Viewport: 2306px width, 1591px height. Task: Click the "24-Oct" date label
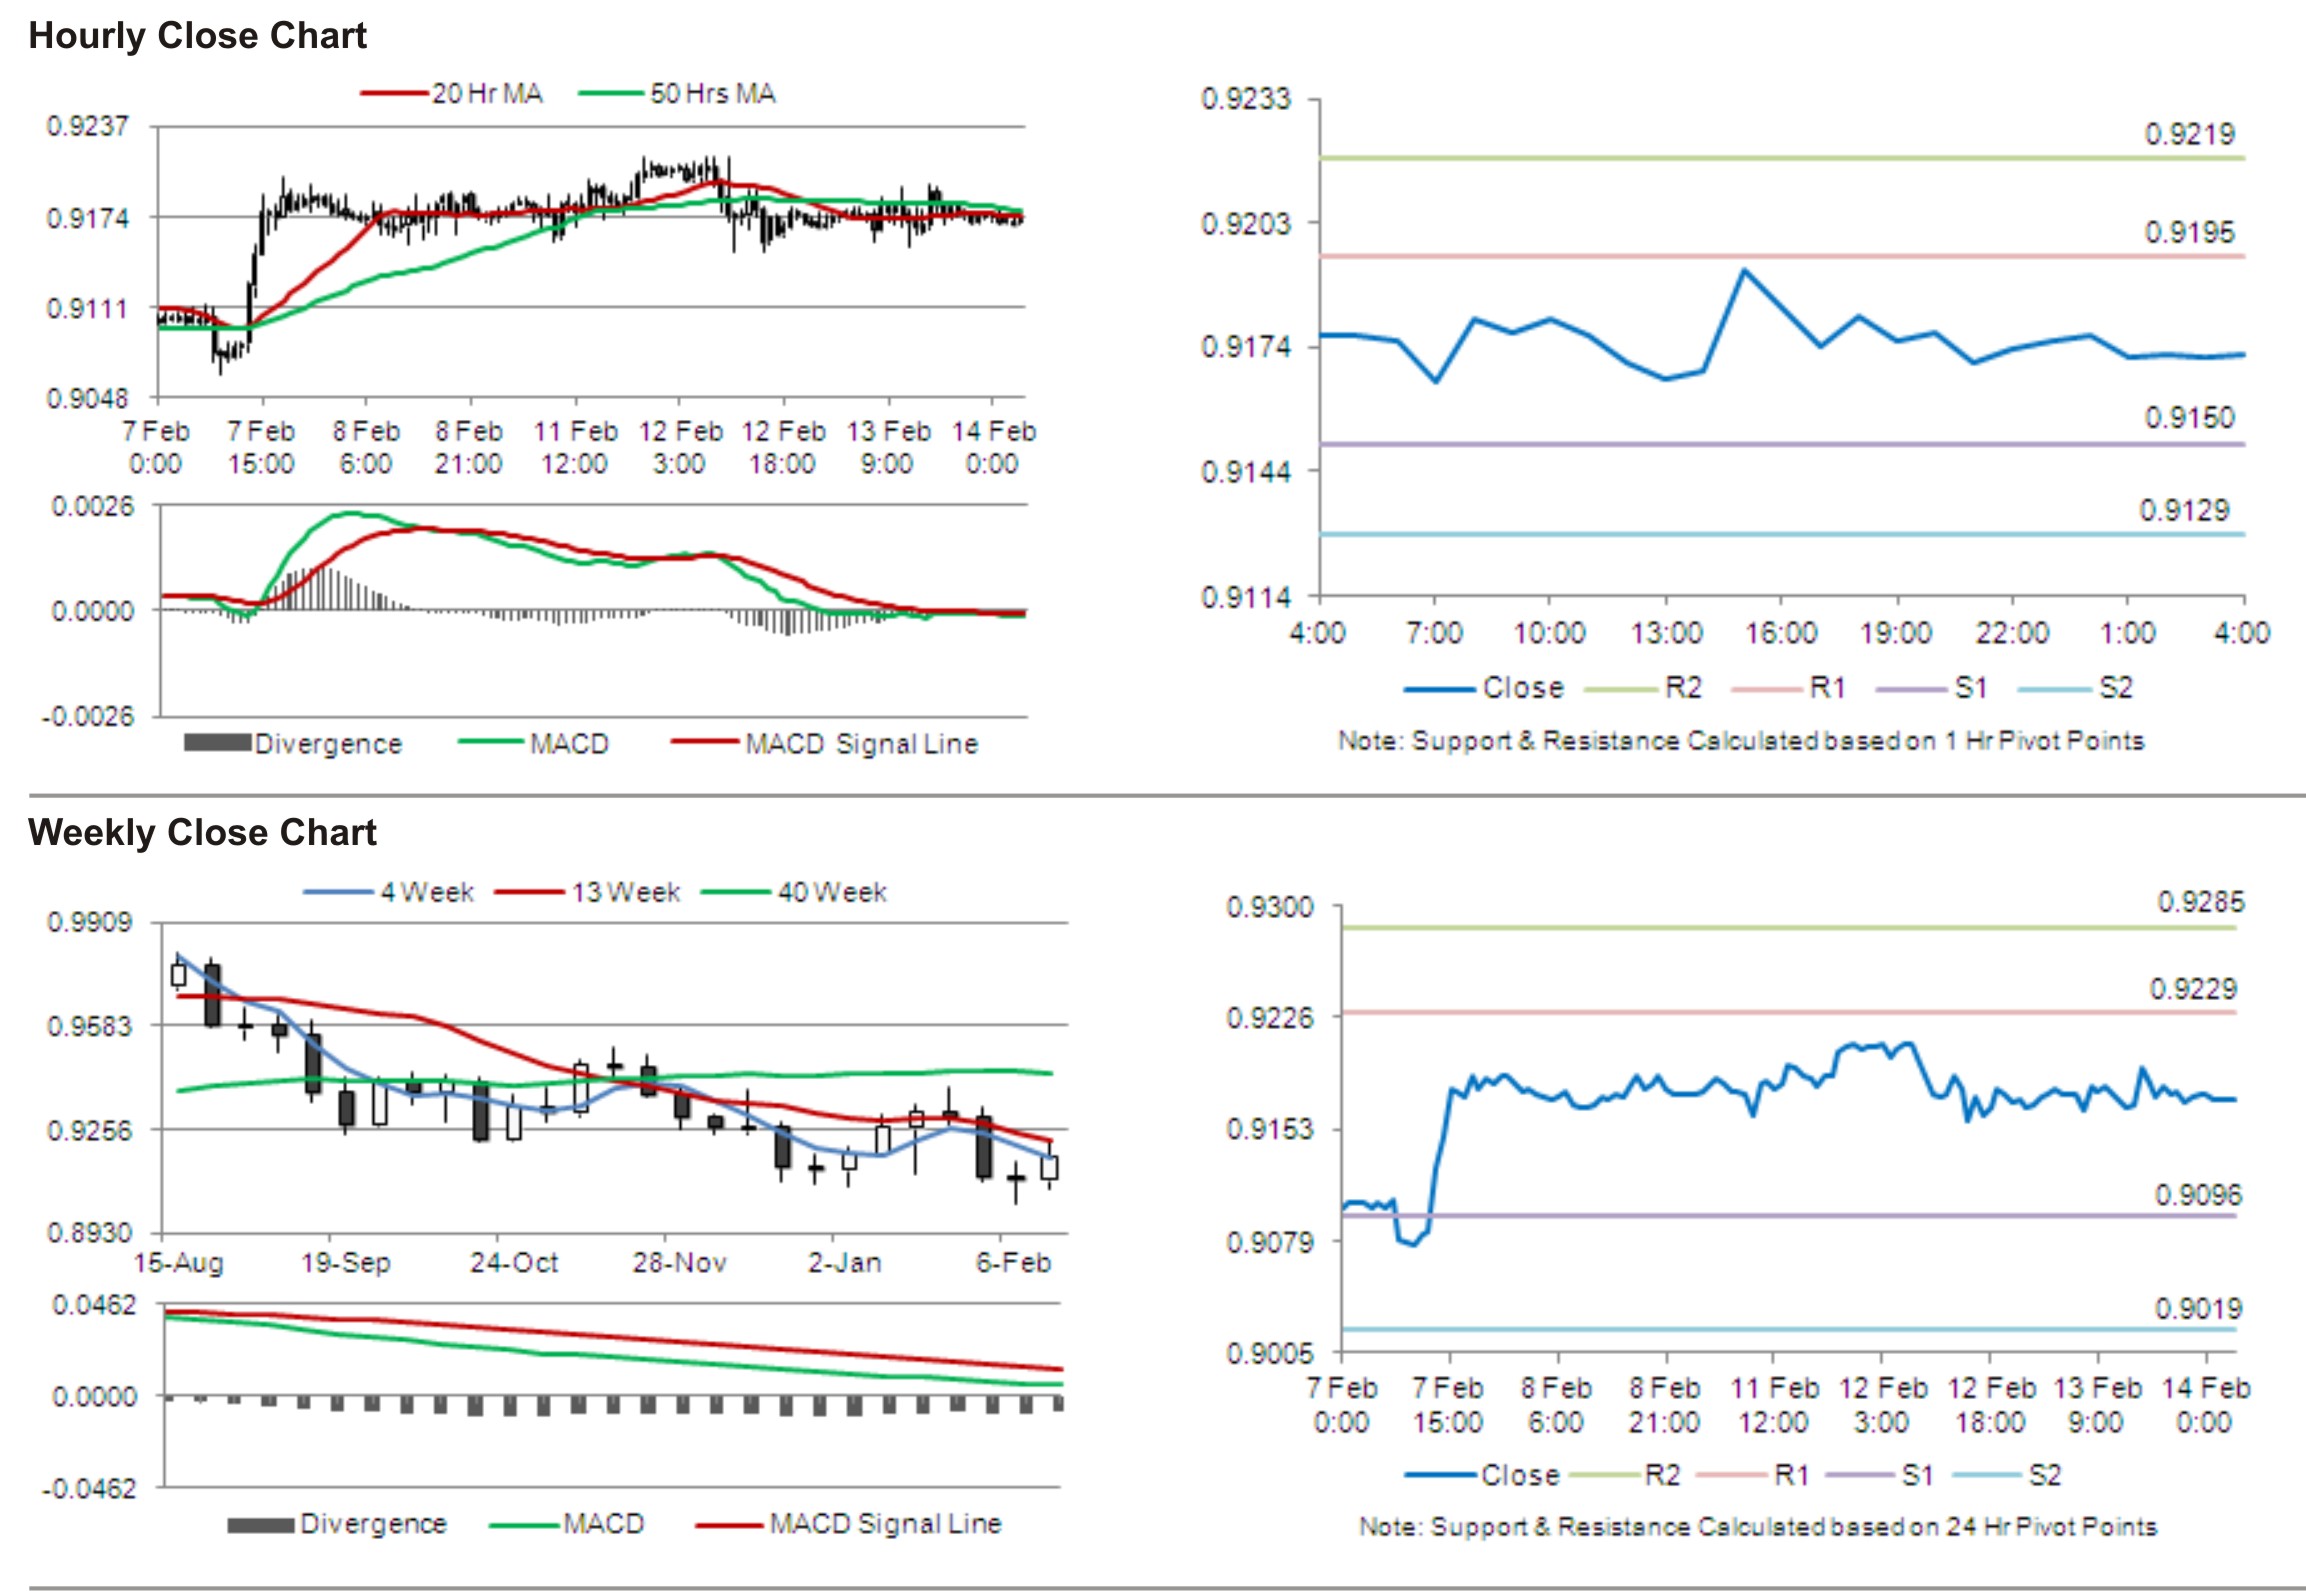coord(514,1263)
